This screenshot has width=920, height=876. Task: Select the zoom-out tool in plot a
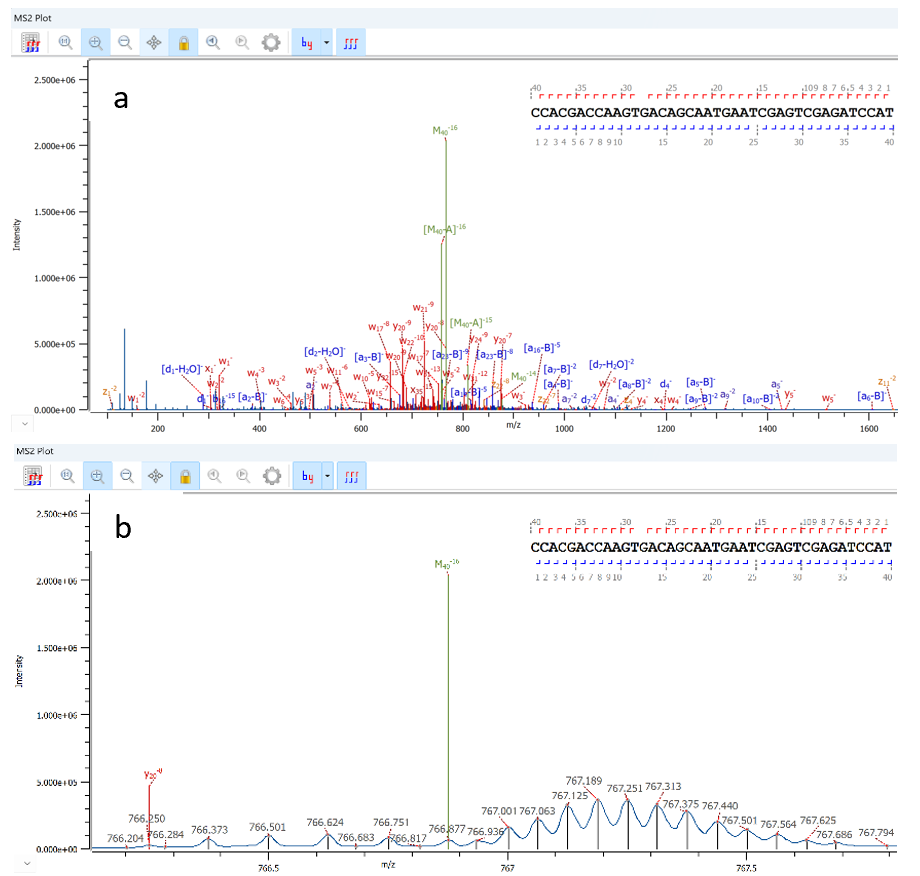tap(125, 43)
